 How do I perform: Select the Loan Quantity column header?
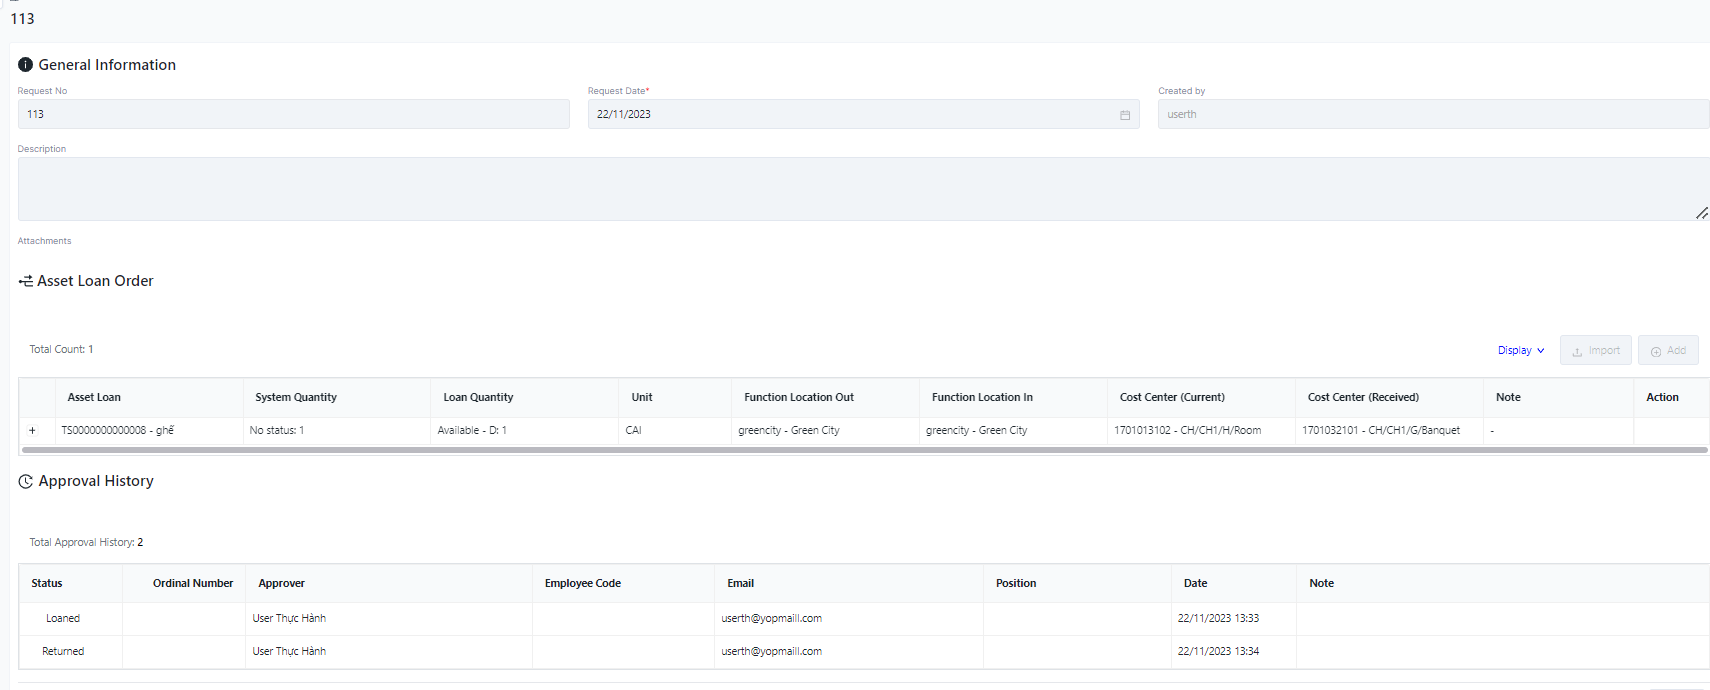(x=478, y=397)
